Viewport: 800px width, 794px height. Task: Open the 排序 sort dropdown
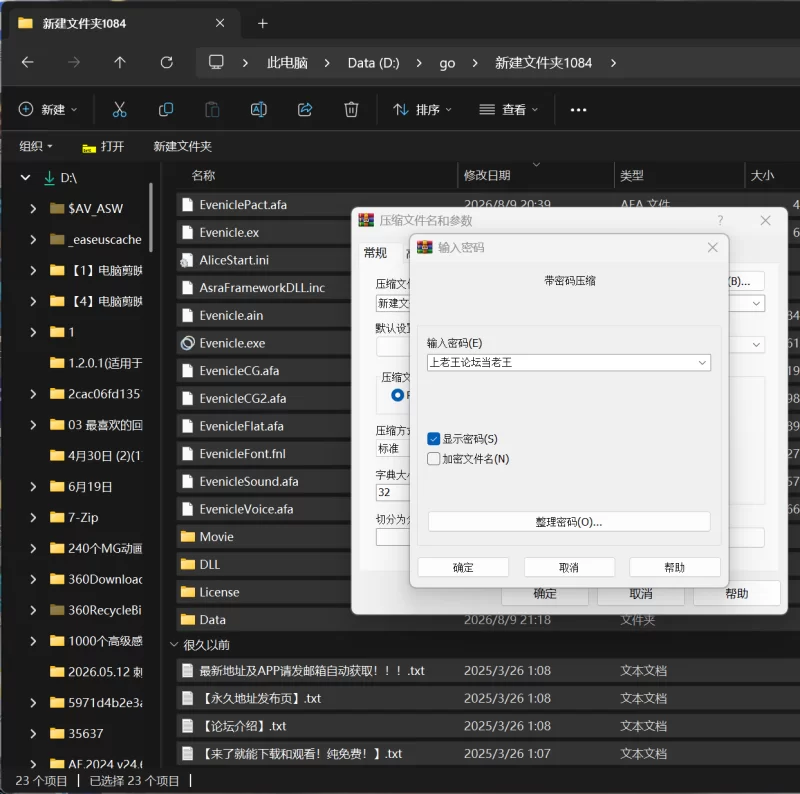point(422,109)
